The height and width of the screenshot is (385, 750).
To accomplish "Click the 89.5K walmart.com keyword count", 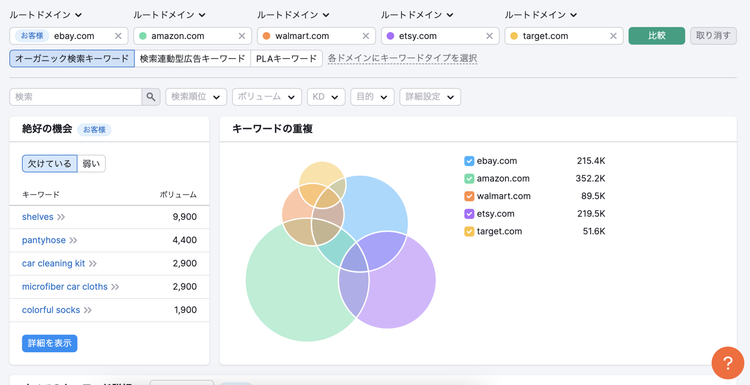I will coord(593,196).
